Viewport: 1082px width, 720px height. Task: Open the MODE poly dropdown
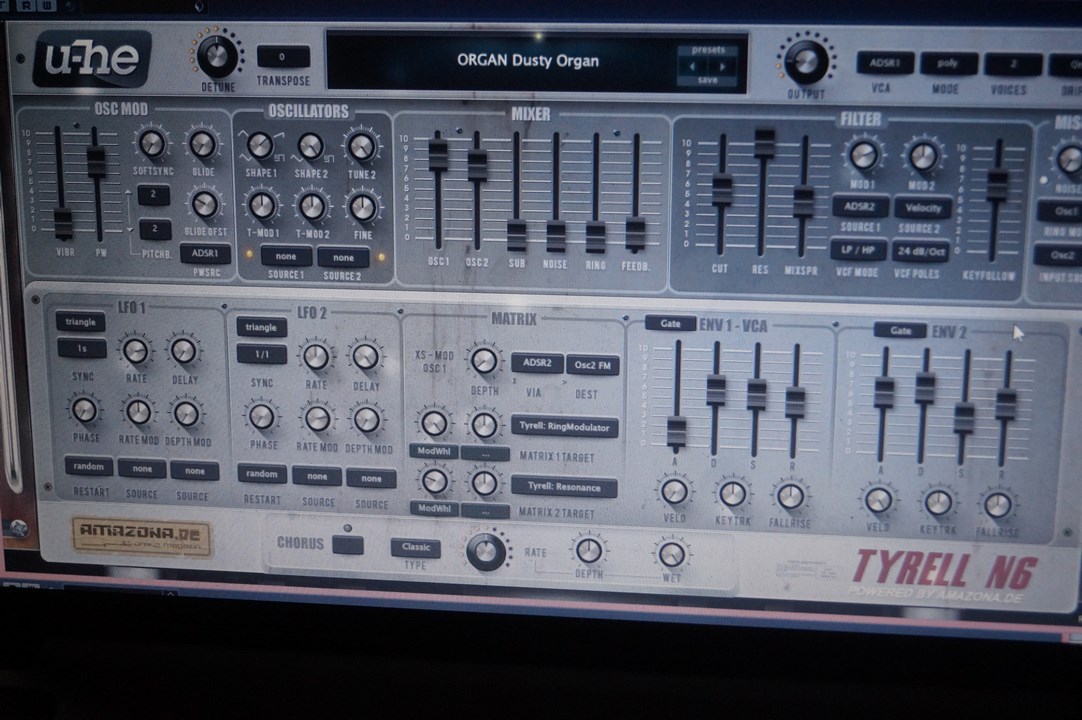click(x=948, y=64)
